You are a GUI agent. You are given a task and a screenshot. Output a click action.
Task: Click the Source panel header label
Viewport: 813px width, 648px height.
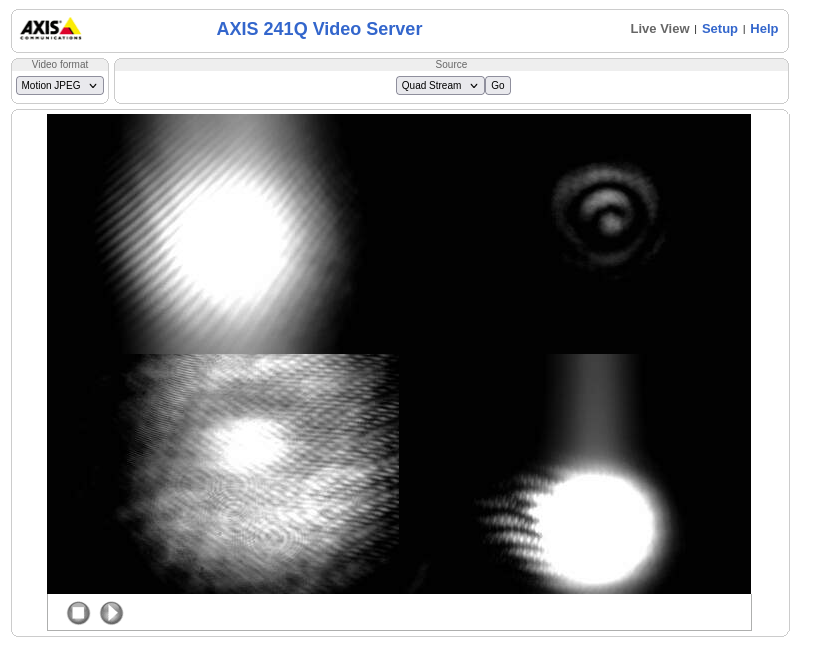pos(451,64)
